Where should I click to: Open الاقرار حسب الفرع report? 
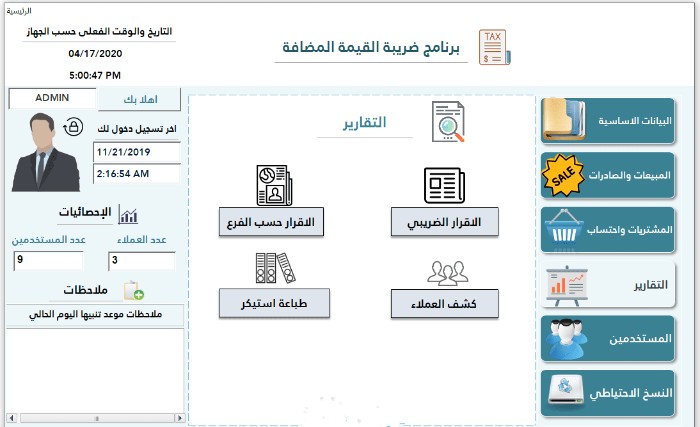(271, 222)
